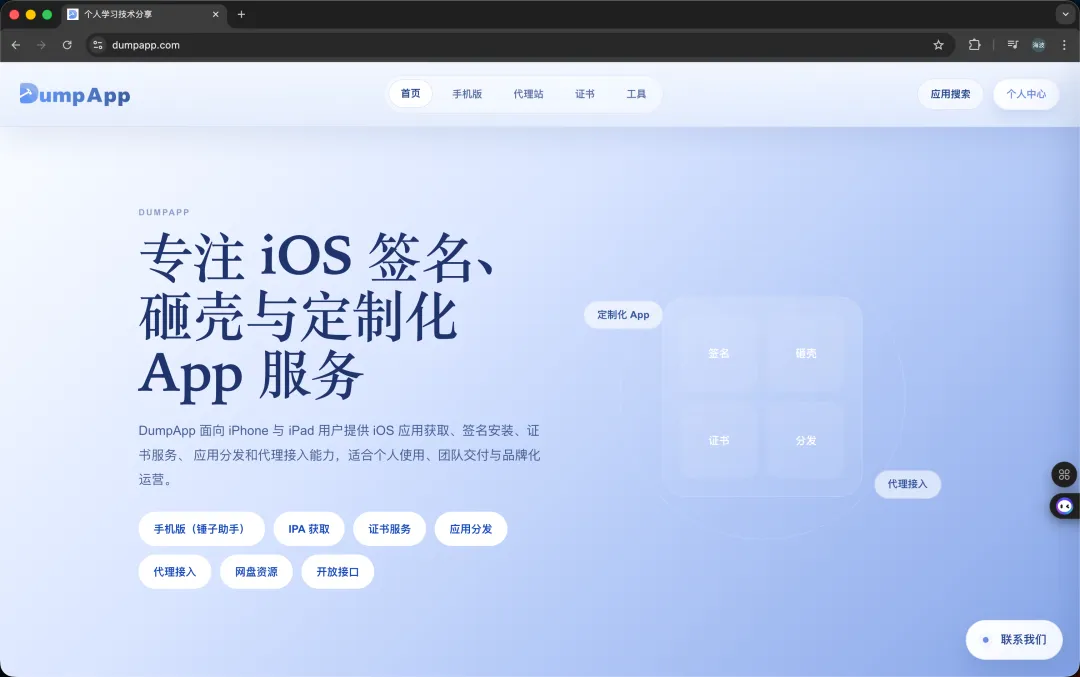Open the media control icon

point(1012,45)
